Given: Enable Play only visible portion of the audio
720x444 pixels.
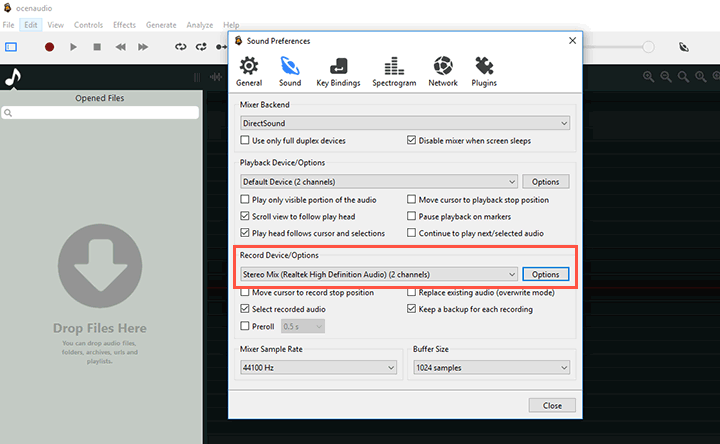Looking at the screenshot, I should [245, 199].
